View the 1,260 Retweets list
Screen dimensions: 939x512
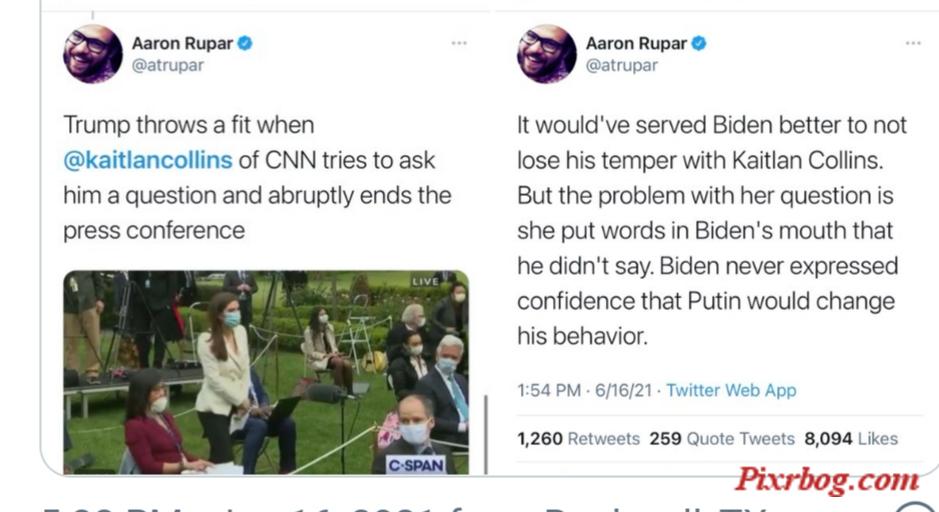pyautogui.click(x=578, y=439)
